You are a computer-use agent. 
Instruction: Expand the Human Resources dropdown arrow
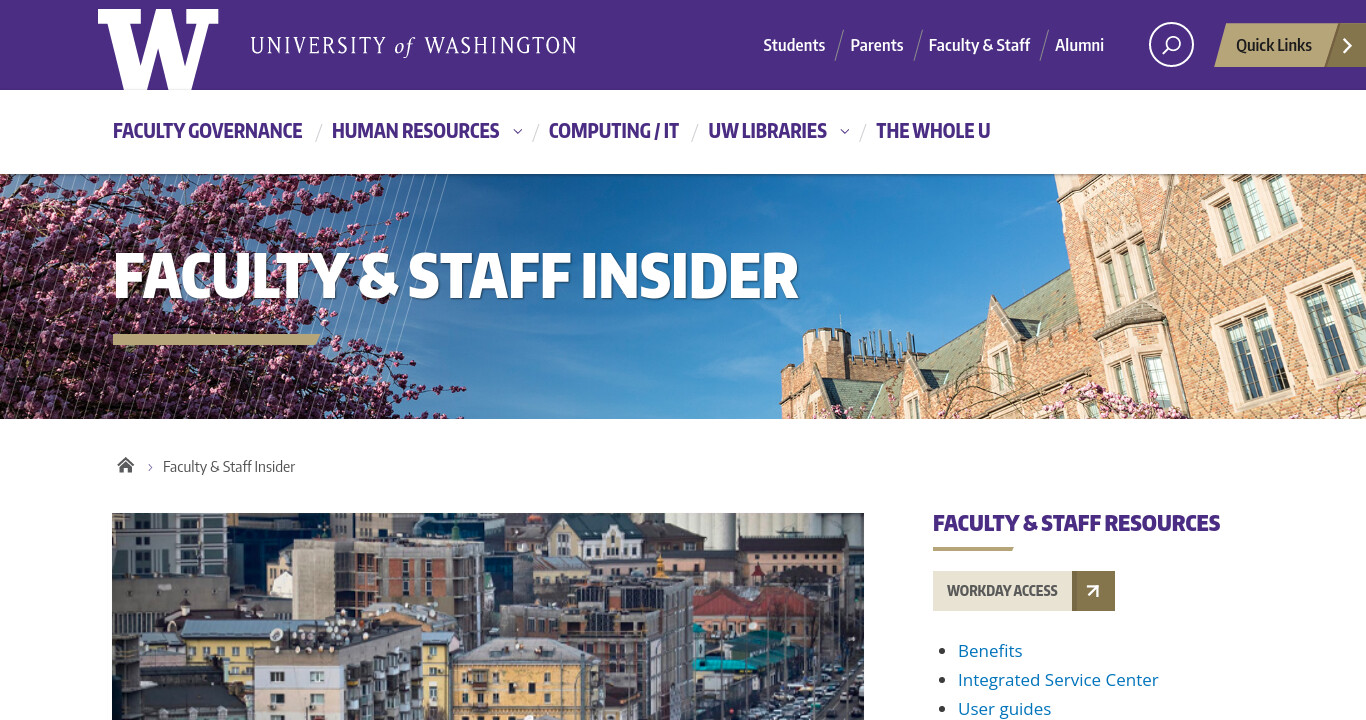517,131
